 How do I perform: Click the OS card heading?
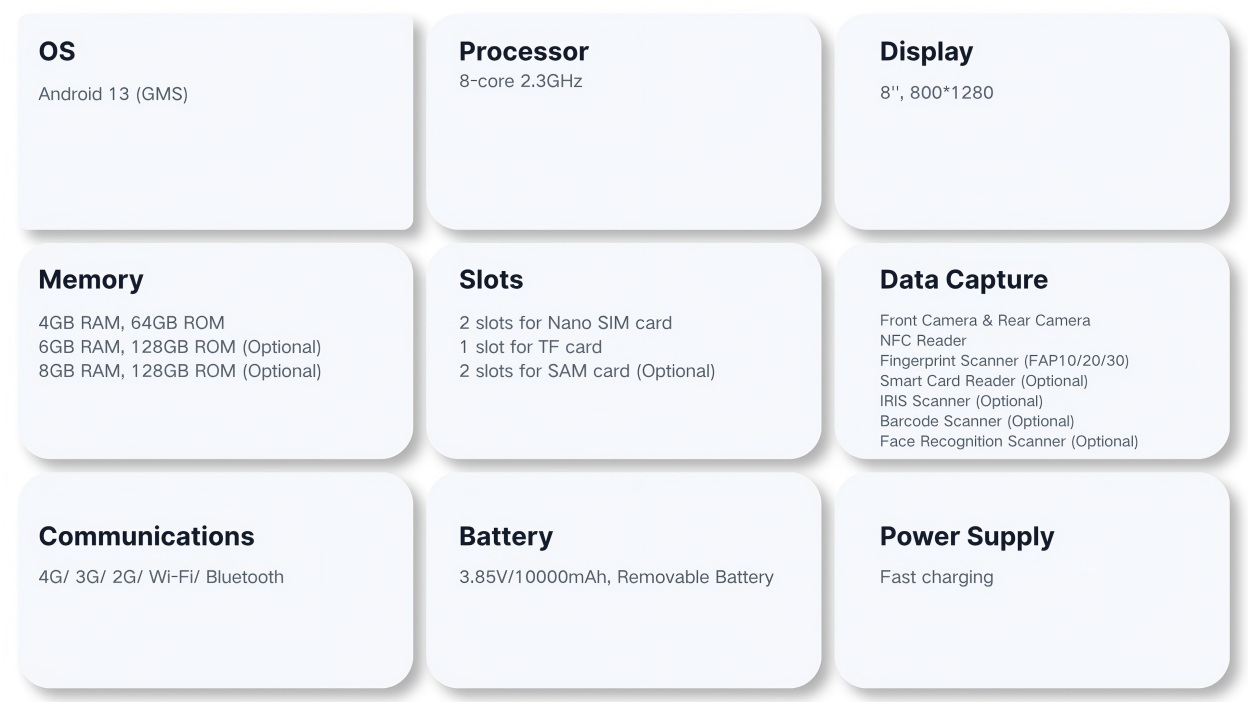click(57, 52)
